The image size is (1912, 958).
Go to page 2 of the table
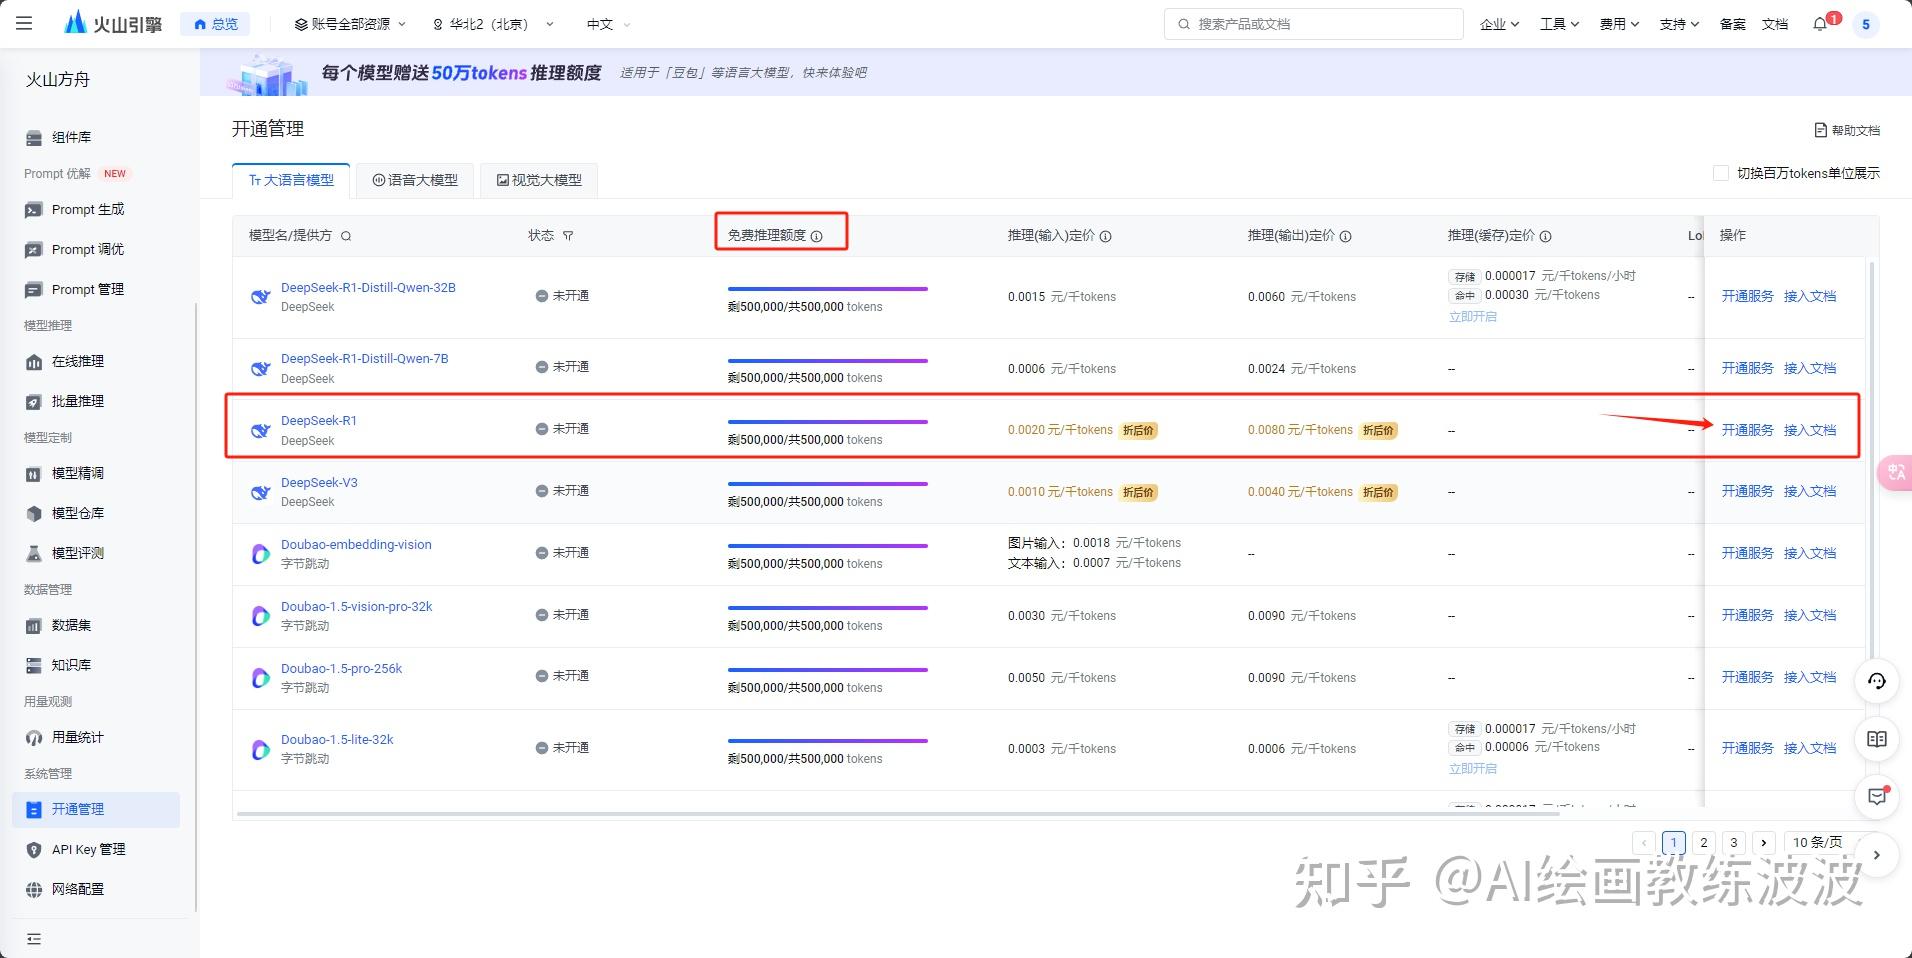pos(1704,842)
